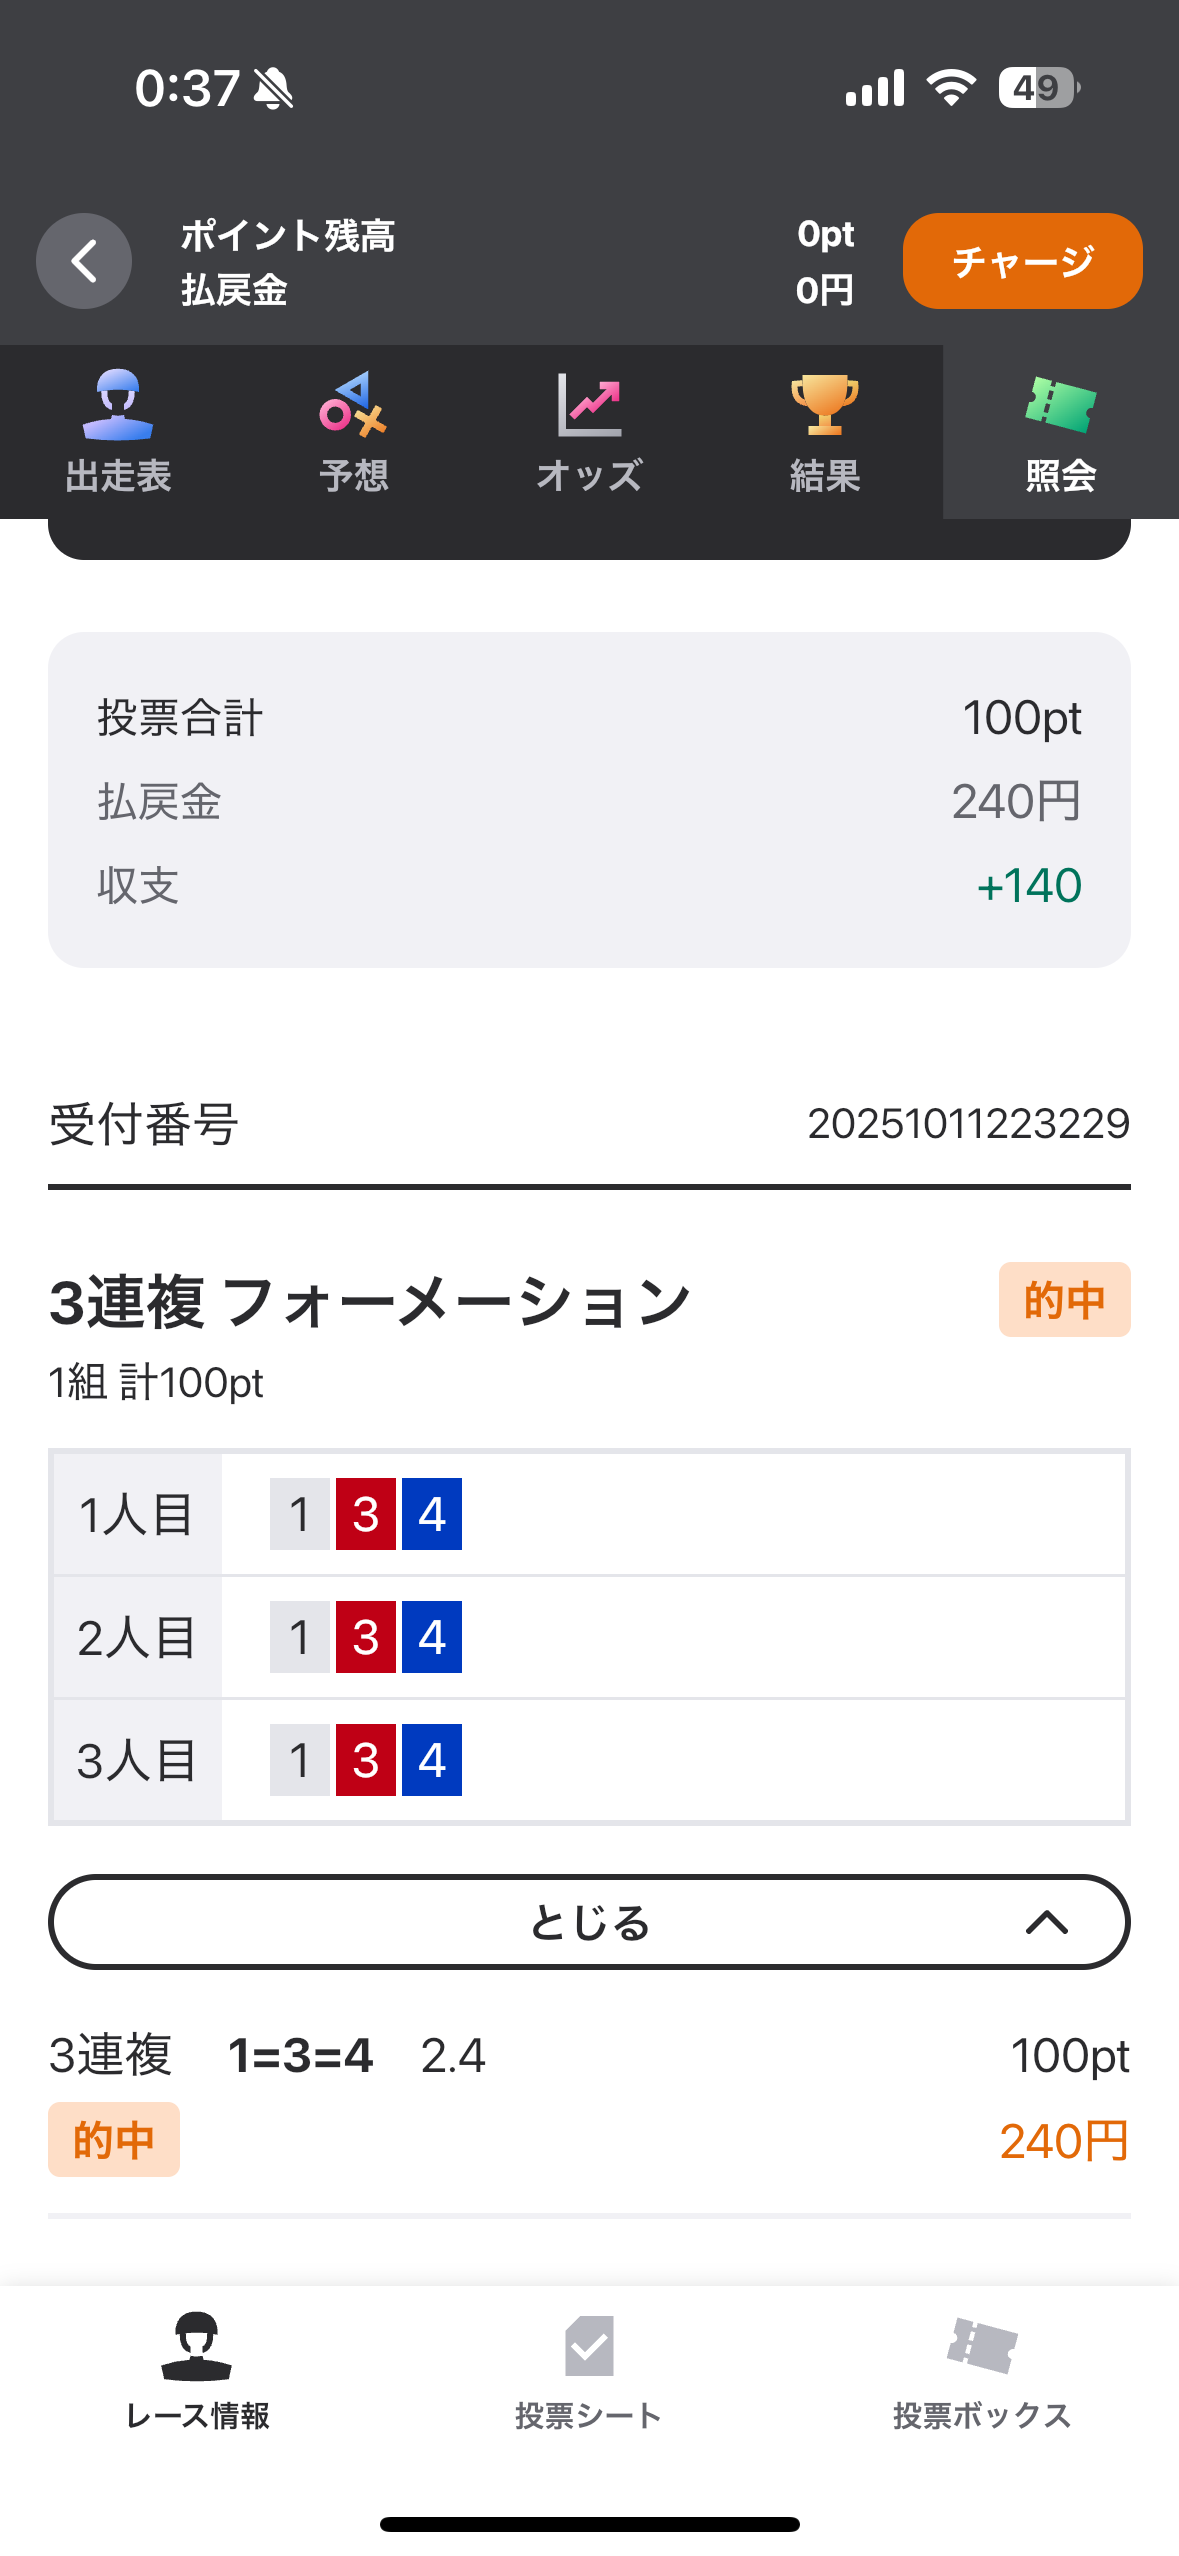Tap gray number 1 in 3人目 row
This screenshot has height=2556, width=1179.
coord(300,1760)
